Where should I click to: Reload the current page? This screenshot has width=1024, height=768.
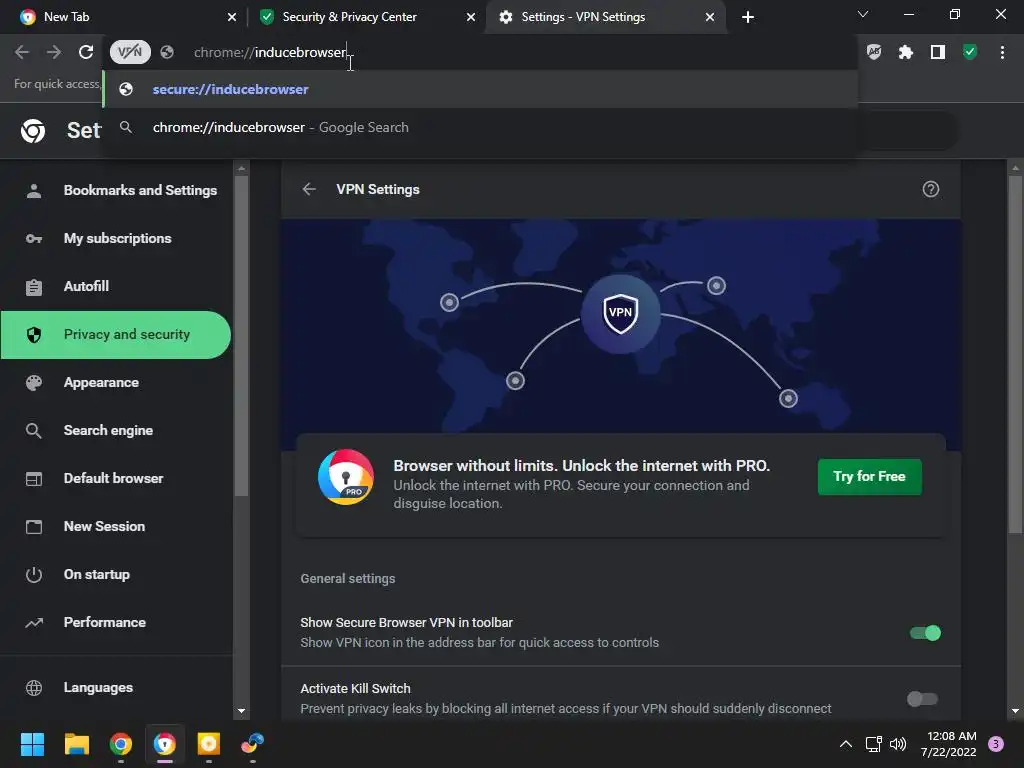[86, 52]
